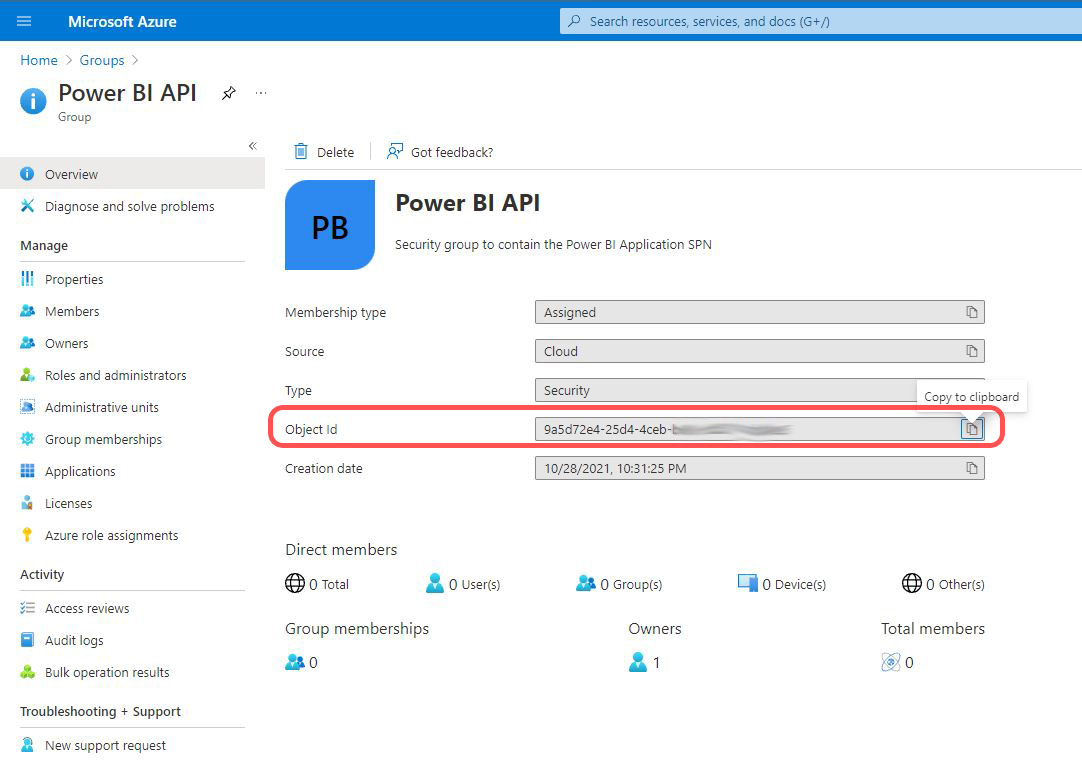This screenshot has height=761, width=1082.
Task: Open the hamburger portal menu
Action: pyautogui.click(x=24, y=21)
